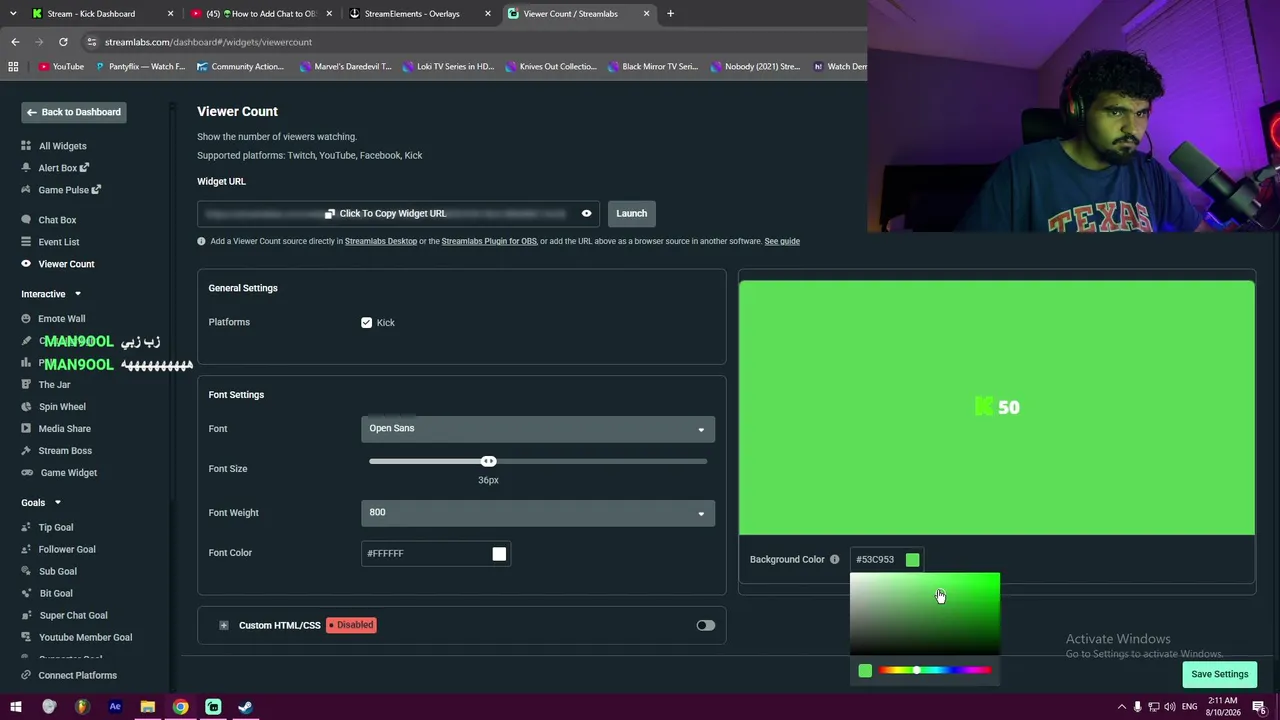Viewport: 1280px width, 720px height.
Task: Open the Tip Goal widget
Action: point(55,528)
